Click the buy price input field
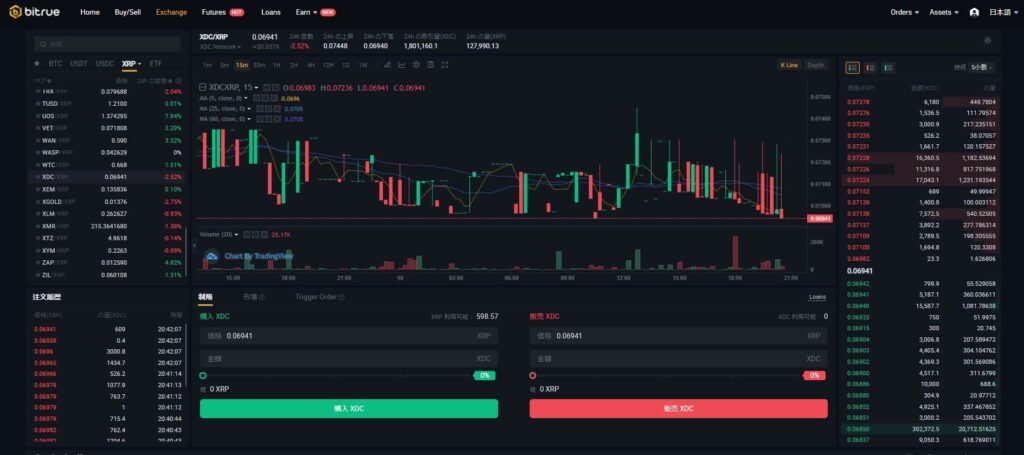Viewport: 1024px width, 455px height. [x=349, y=336]
